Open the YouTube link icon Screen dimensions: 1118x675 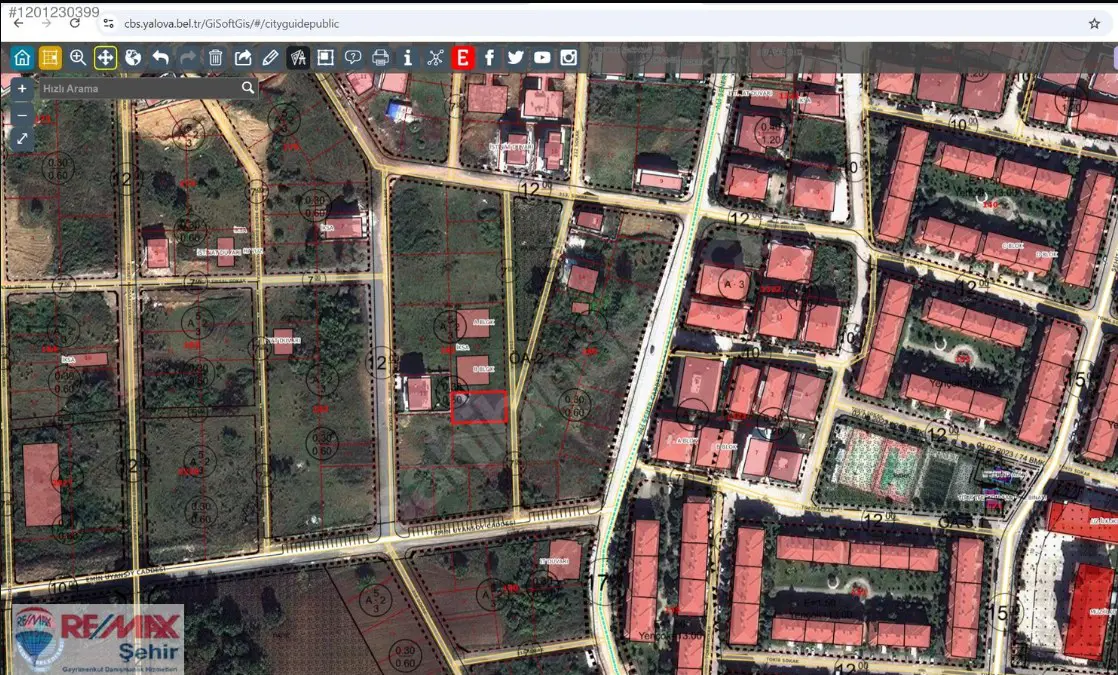tap(542, 58)
